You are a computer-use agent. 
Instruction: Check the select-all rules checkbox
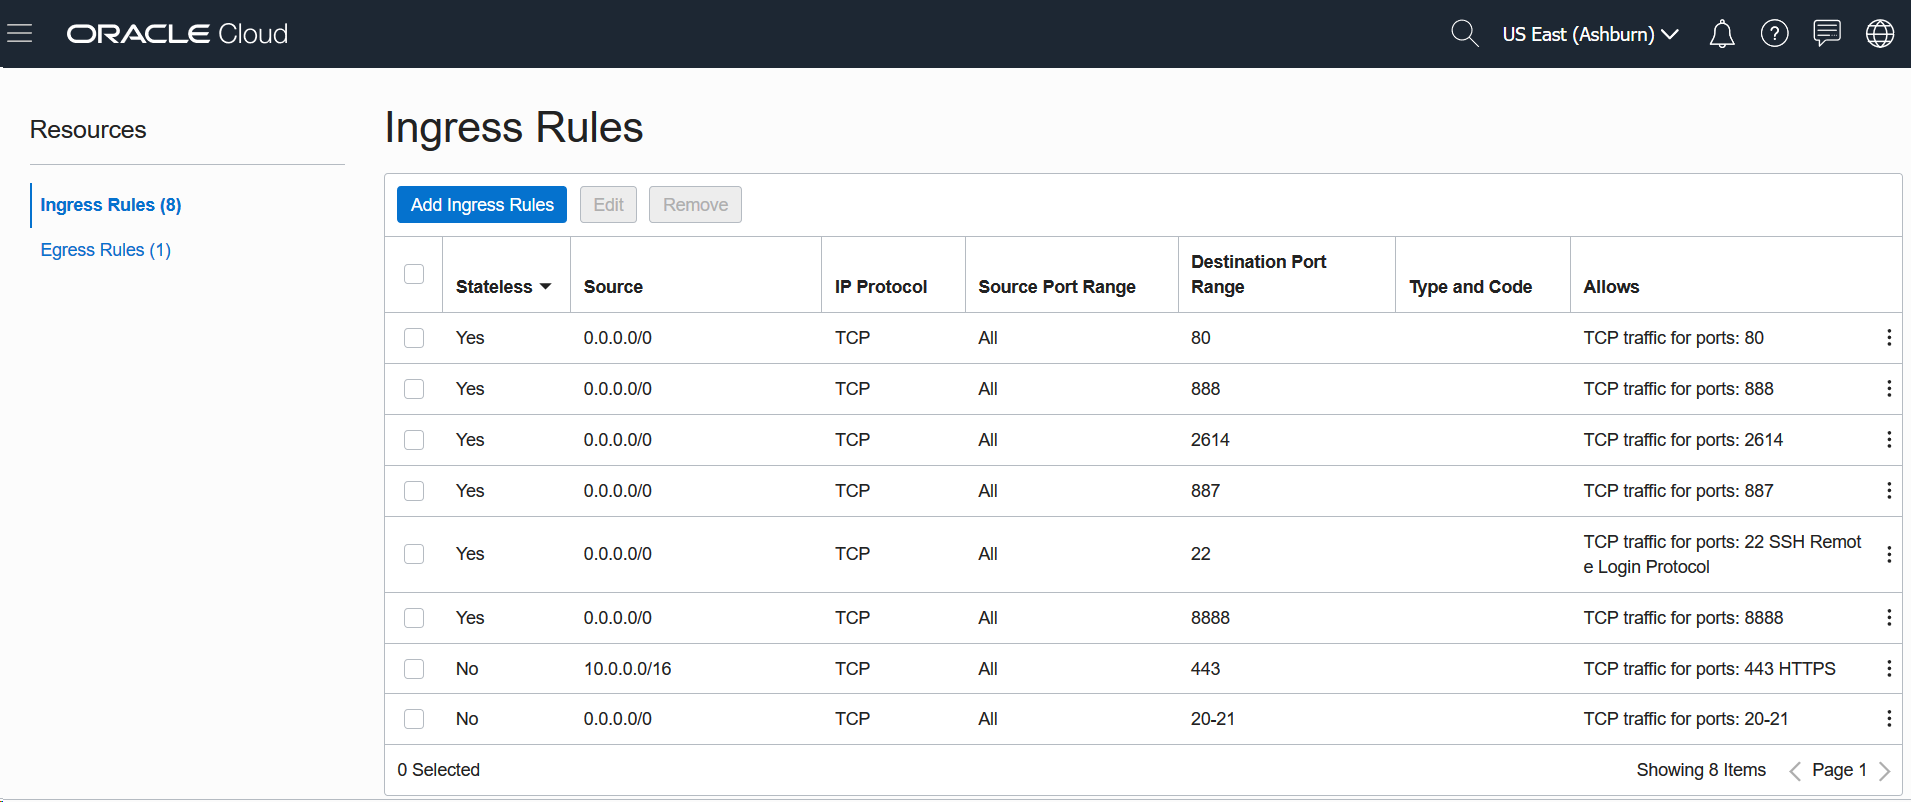pos(414,274)
